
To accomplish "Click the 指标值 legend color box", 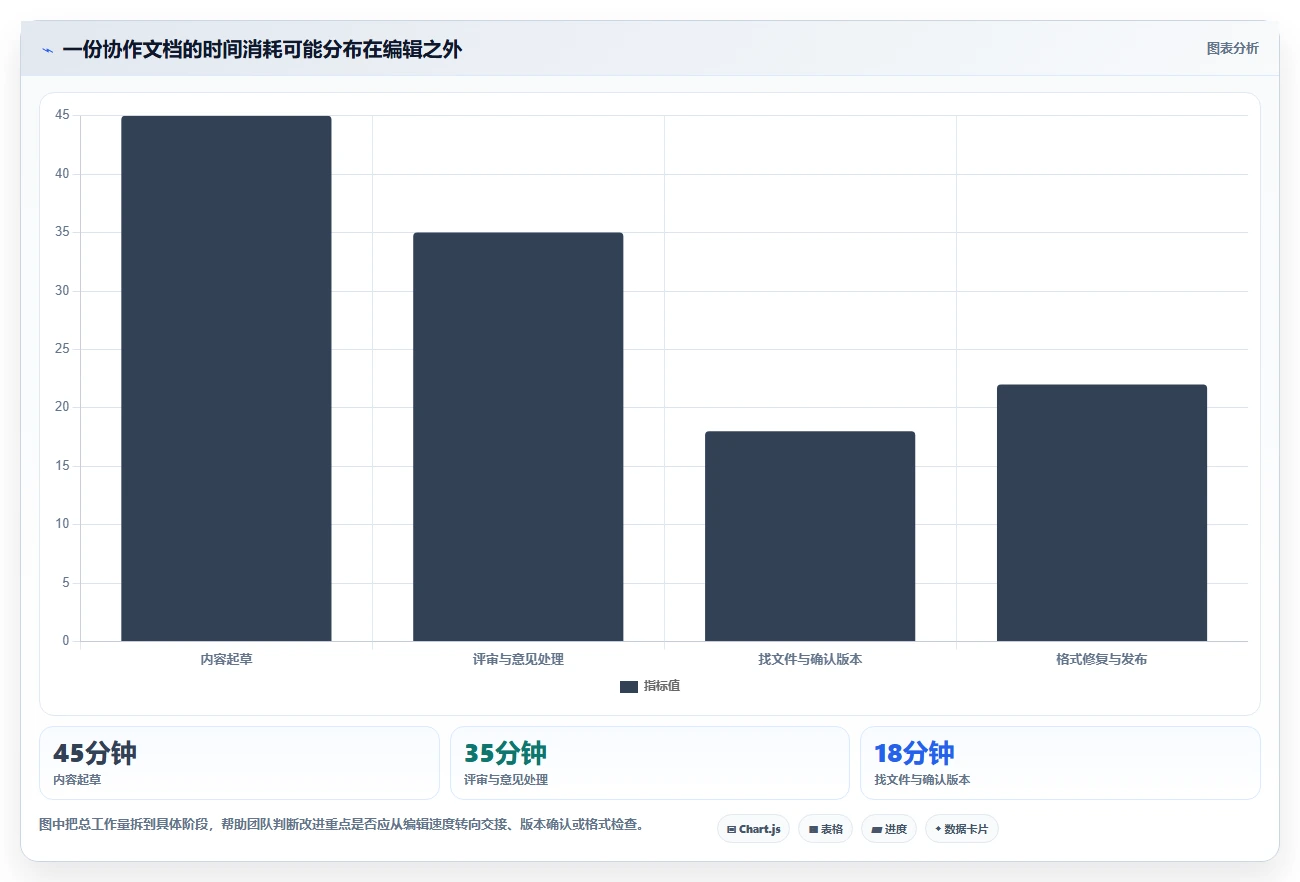I will coord(629,687).
